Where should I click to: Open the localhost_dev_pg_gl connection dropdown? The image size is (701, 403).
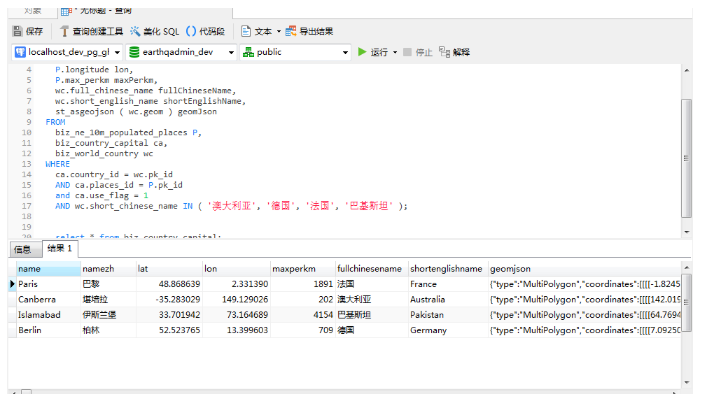point(117,52)
